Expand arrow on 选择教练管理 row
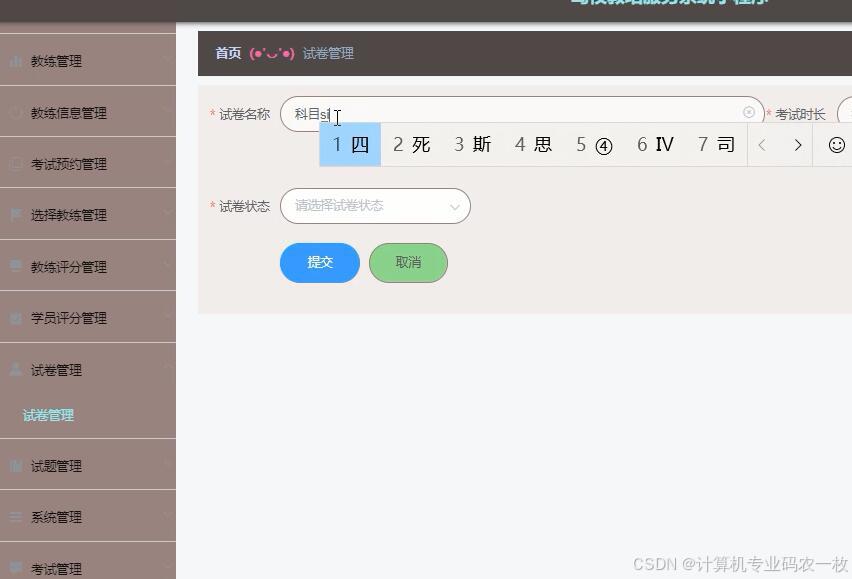This screenshot has width=852, height=579. pos(166,212)
